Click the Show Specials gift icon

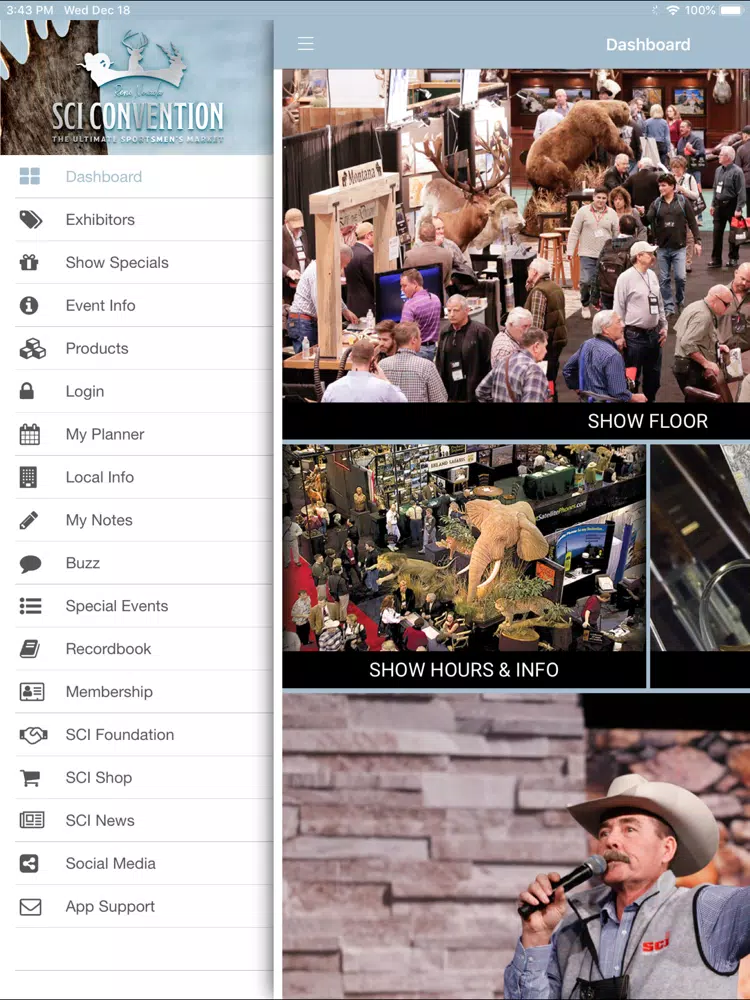[29, 263]
